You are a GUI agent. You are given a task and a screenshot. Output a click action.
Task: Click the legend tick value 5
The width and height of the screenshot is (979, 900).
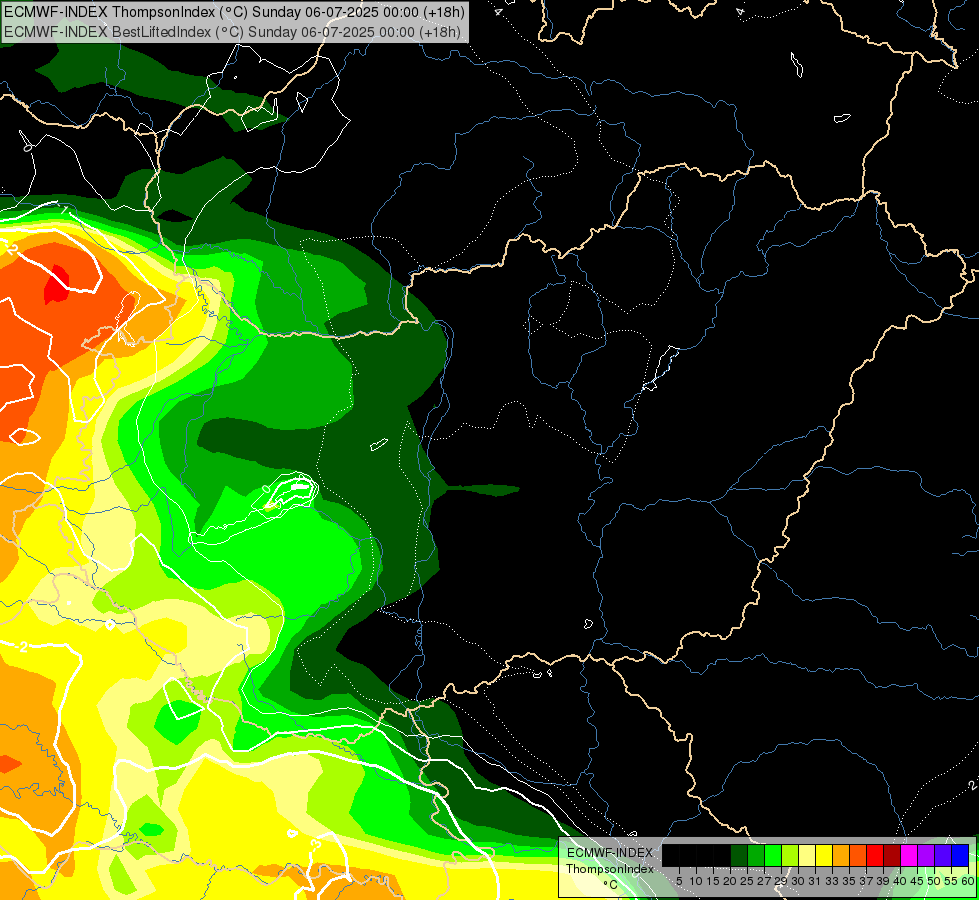pyautogui.click(x=679, y=881)
